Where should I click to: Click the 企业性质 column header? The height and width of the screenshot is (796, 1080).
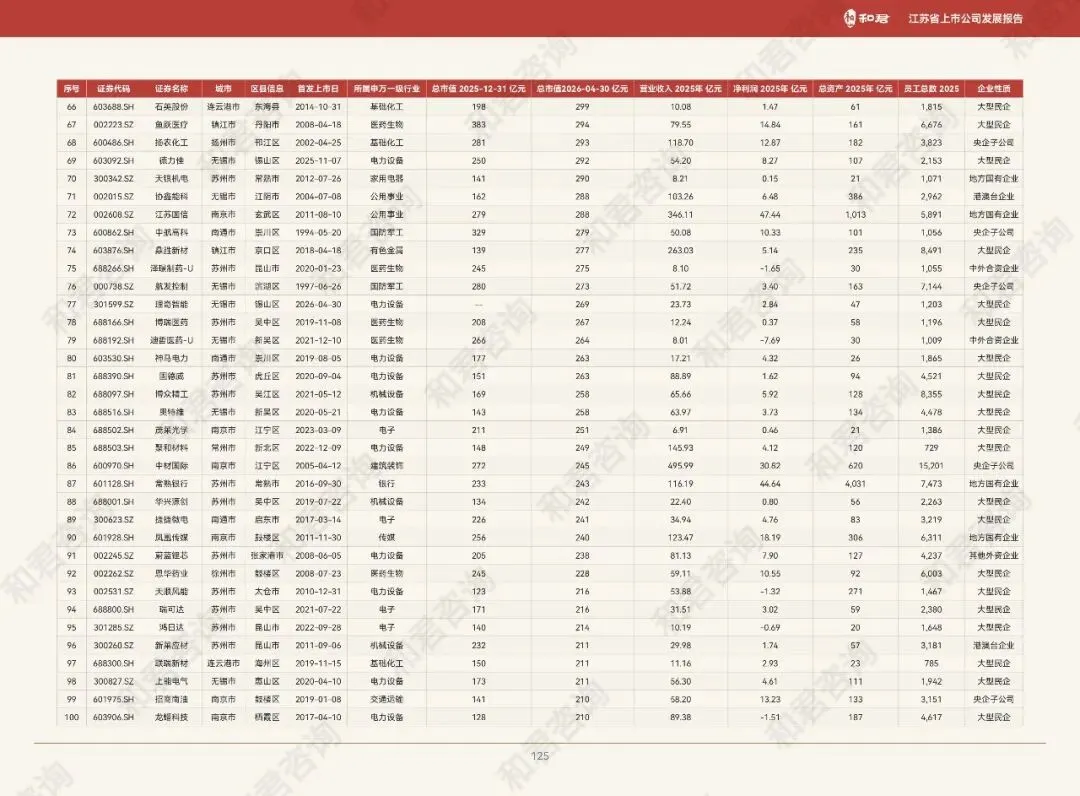click(994, 89)
